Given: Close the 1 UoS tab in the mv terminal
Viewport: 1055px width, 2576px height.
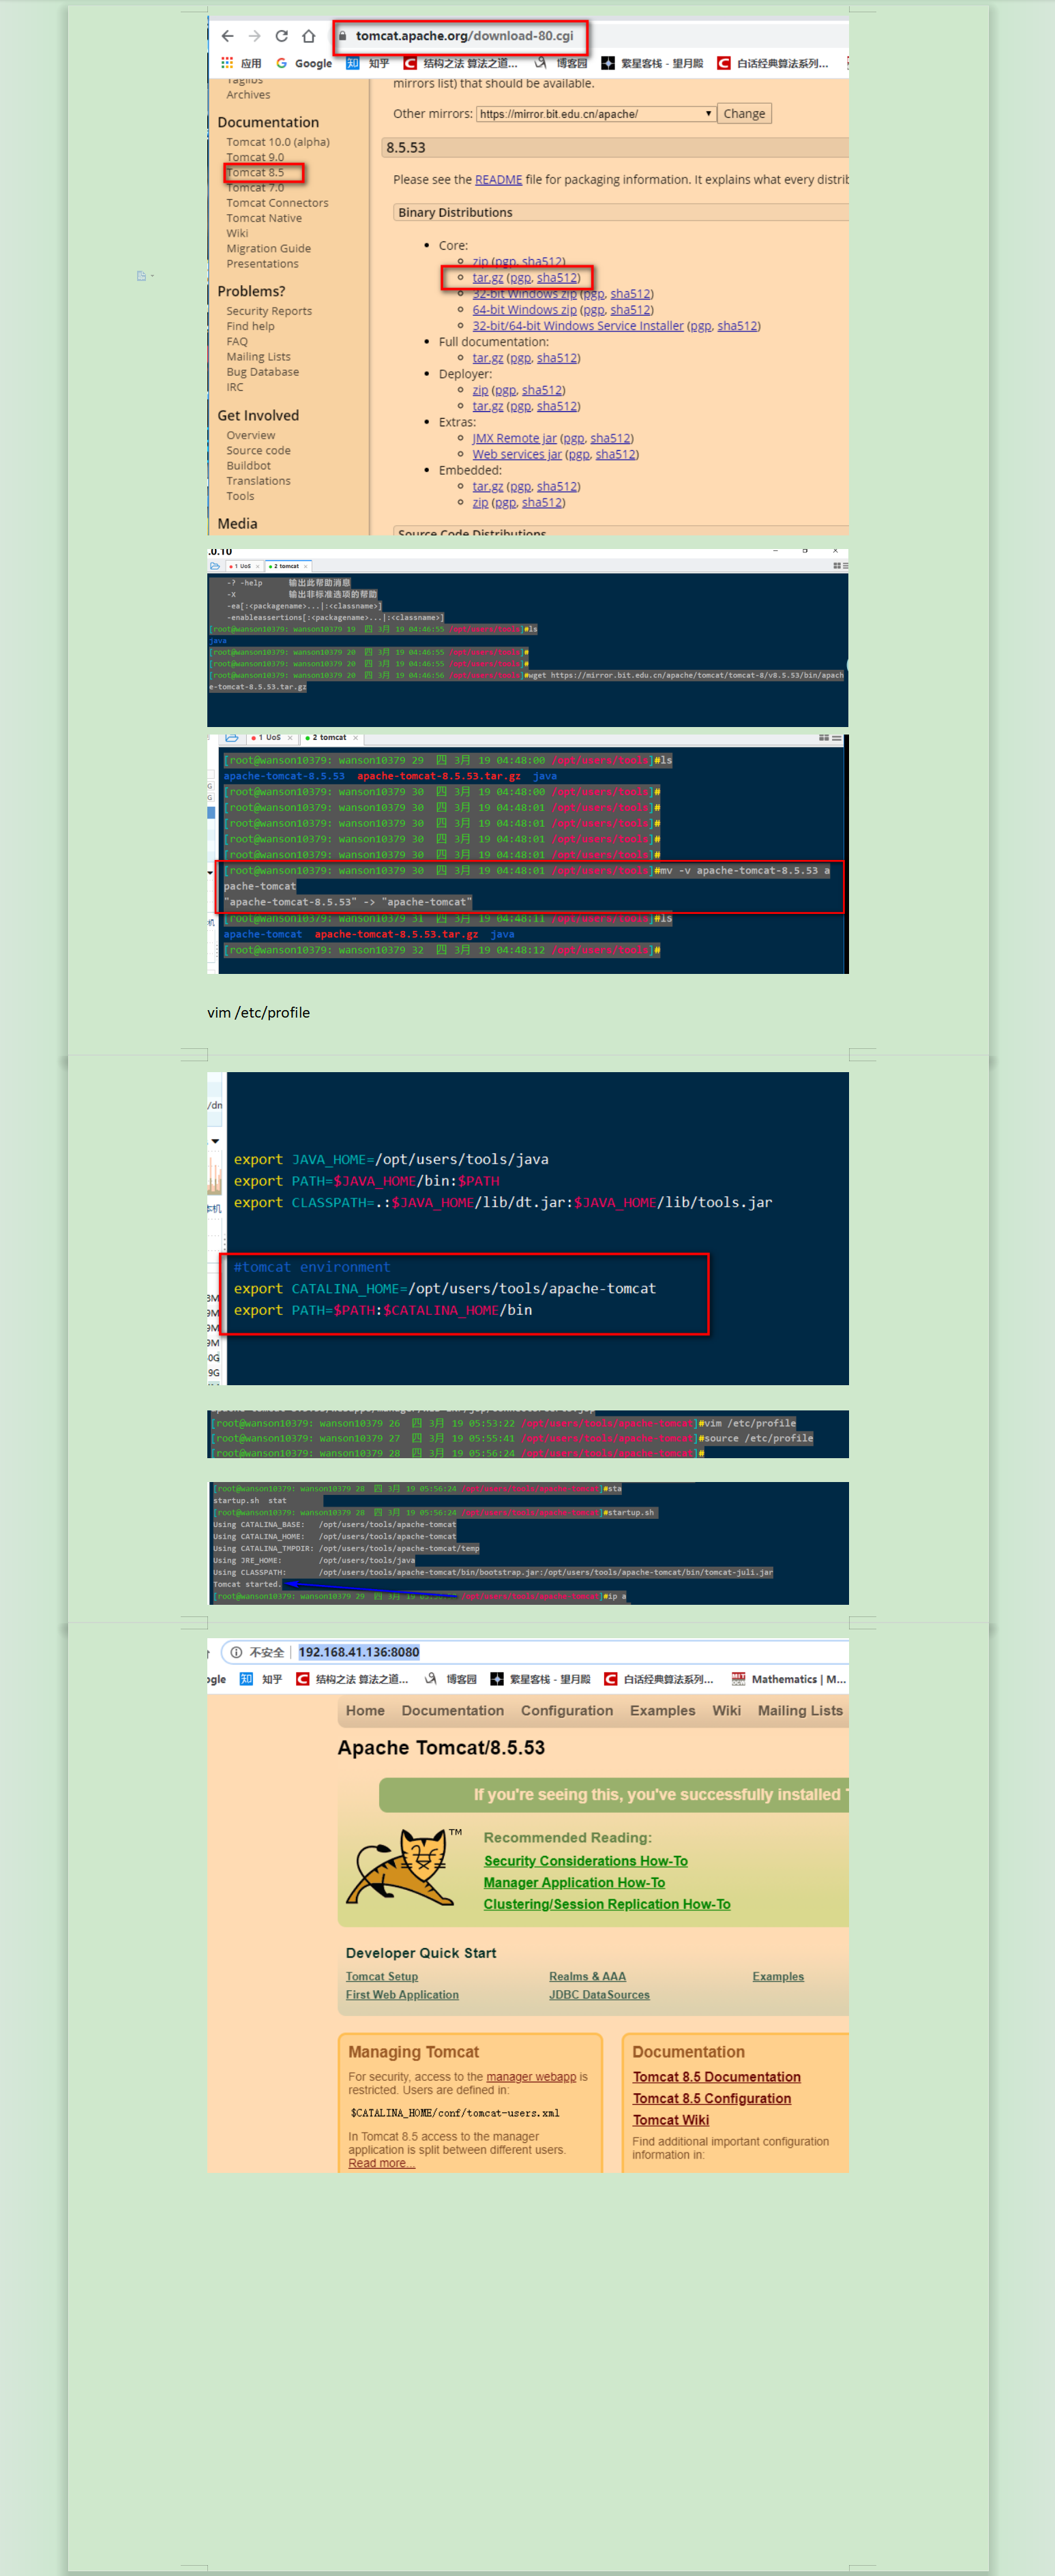Looking at the screenshot, I should pyautogui.click(x=290, y=738).
